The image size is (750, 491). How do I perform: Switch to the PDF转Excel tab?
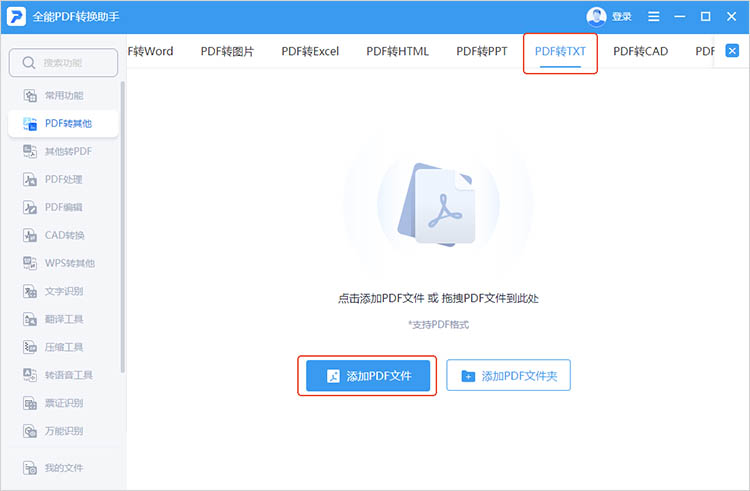tap(310, 51)
